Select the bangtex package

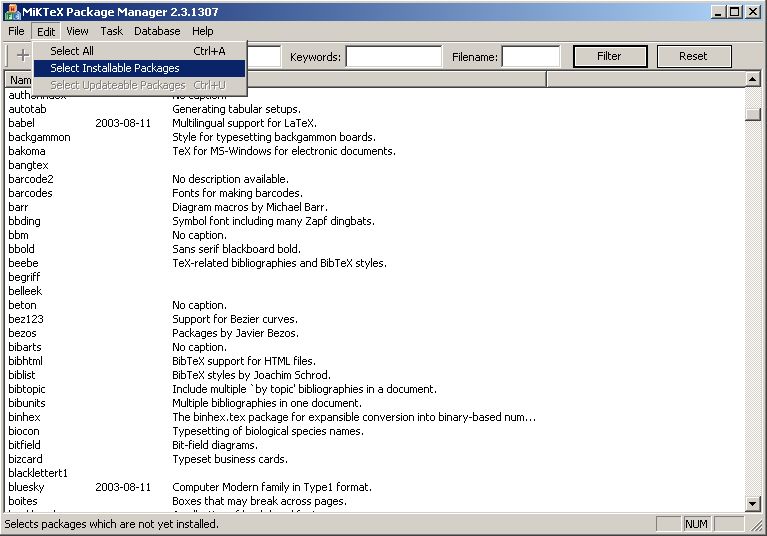[x=28, y=165]
